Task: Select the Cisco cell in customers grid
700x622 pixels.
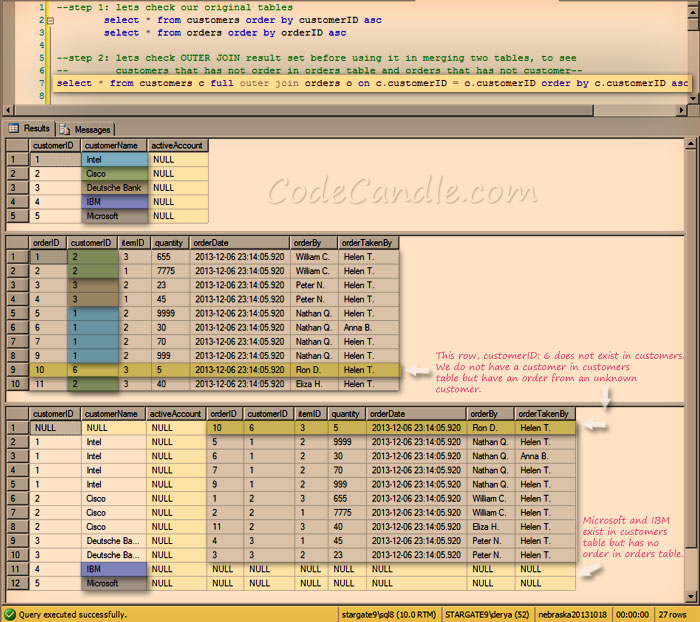Action: 114,174
